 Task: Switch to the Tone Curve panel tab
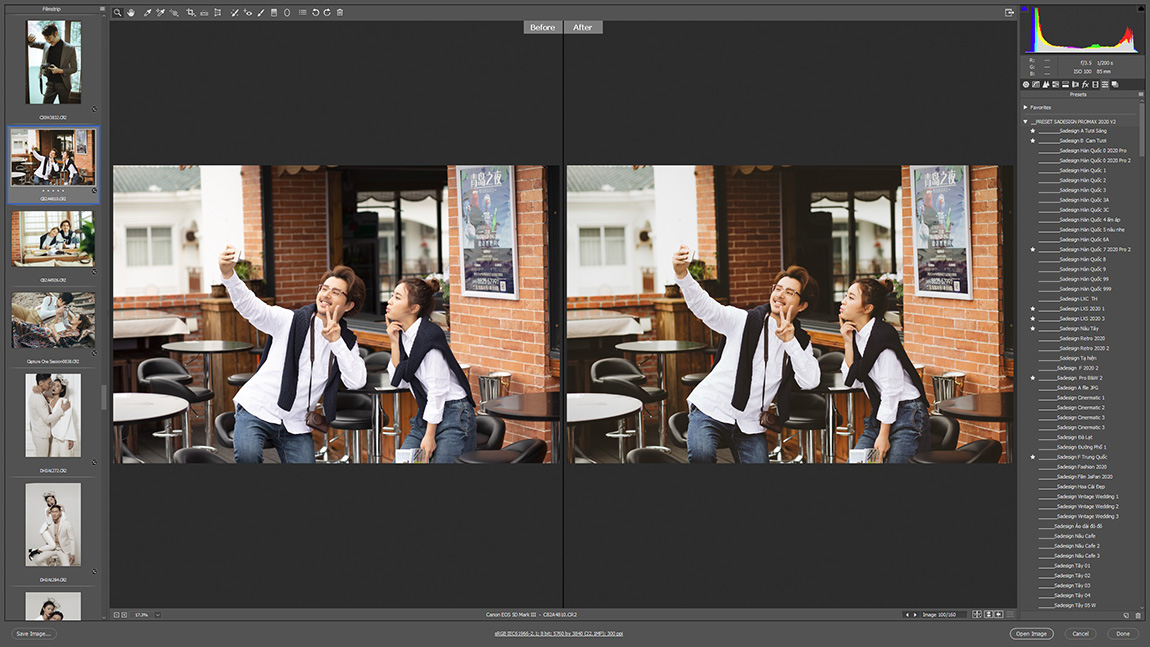(1036, 84)
